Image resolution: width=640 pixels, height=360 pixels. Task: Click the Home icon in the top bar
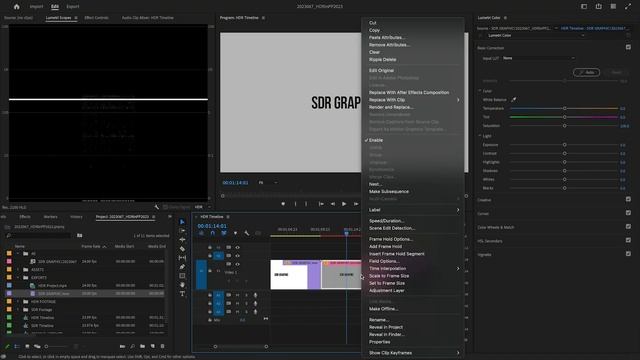coord(16,7)
